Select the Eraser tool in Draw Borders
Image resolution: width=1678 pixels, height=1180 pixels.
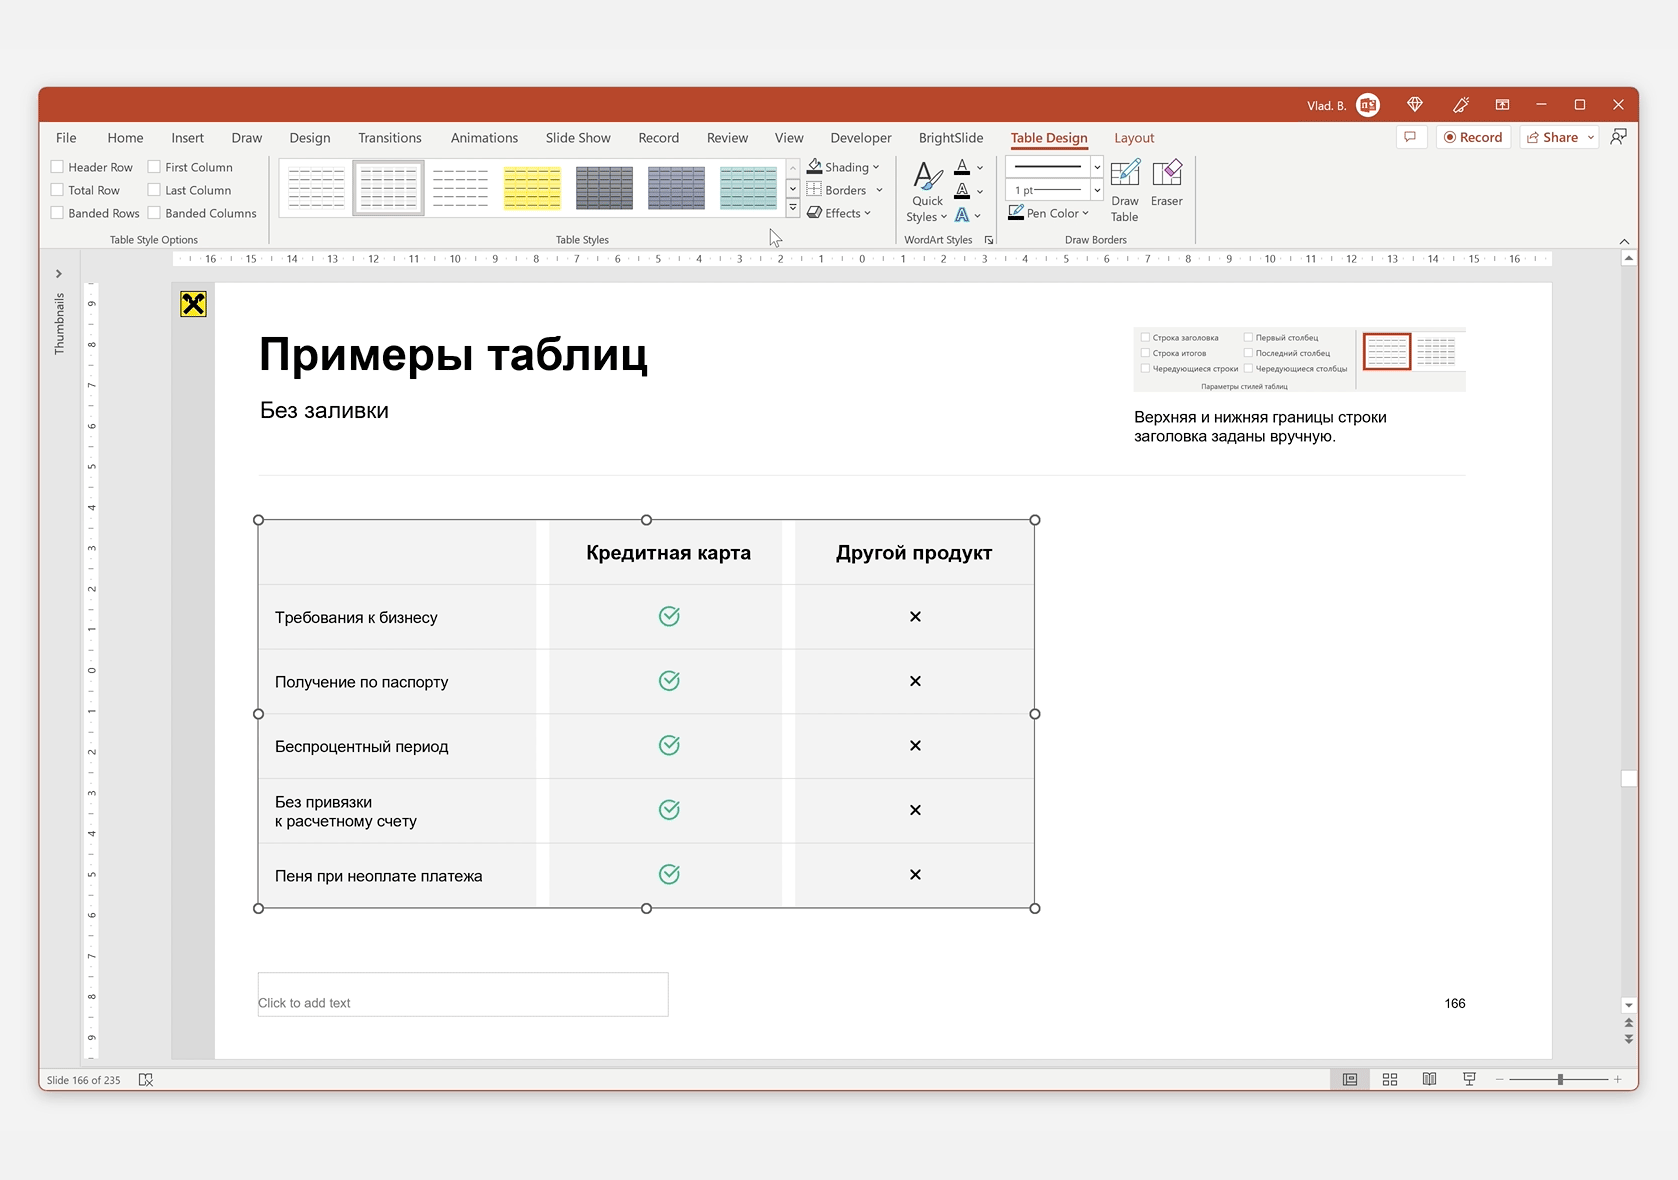[1166, 184]
